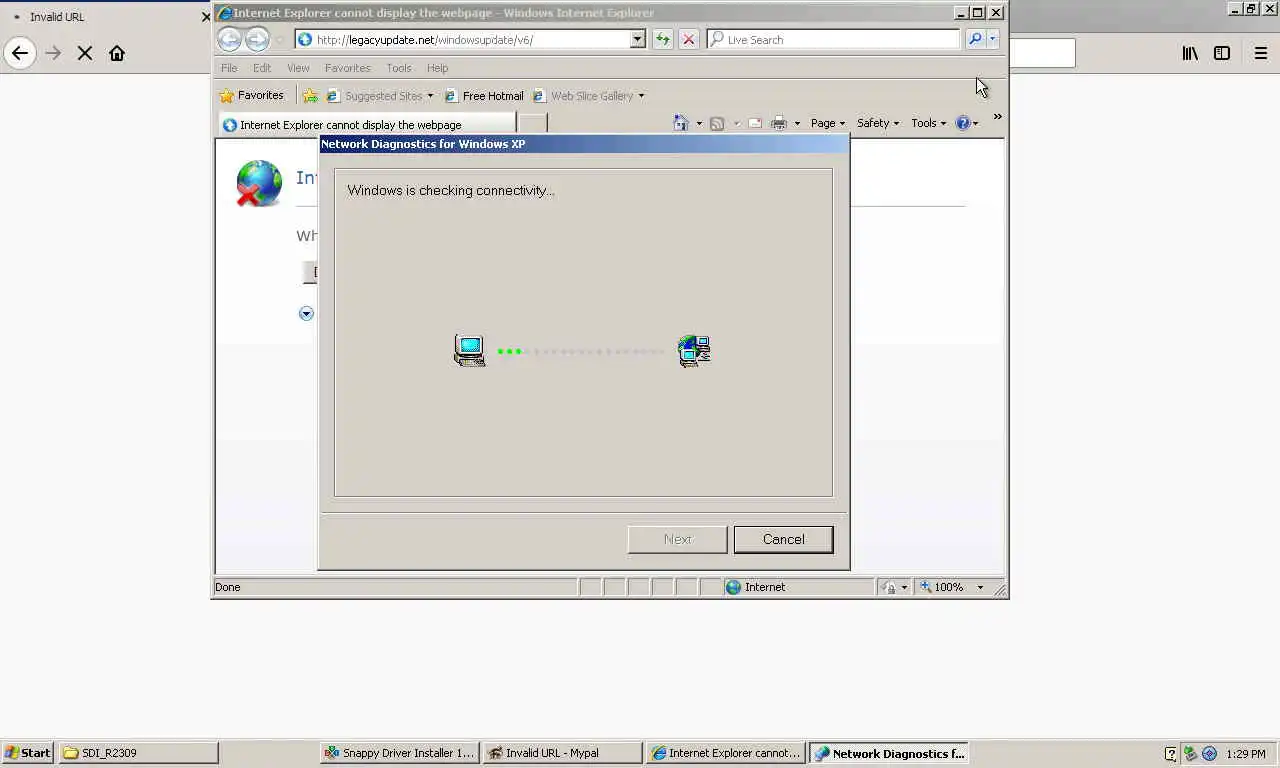1280x768 pixels.
Task: Expand the Web Slice Gallery dropdown
Action: tap(641, 96)
